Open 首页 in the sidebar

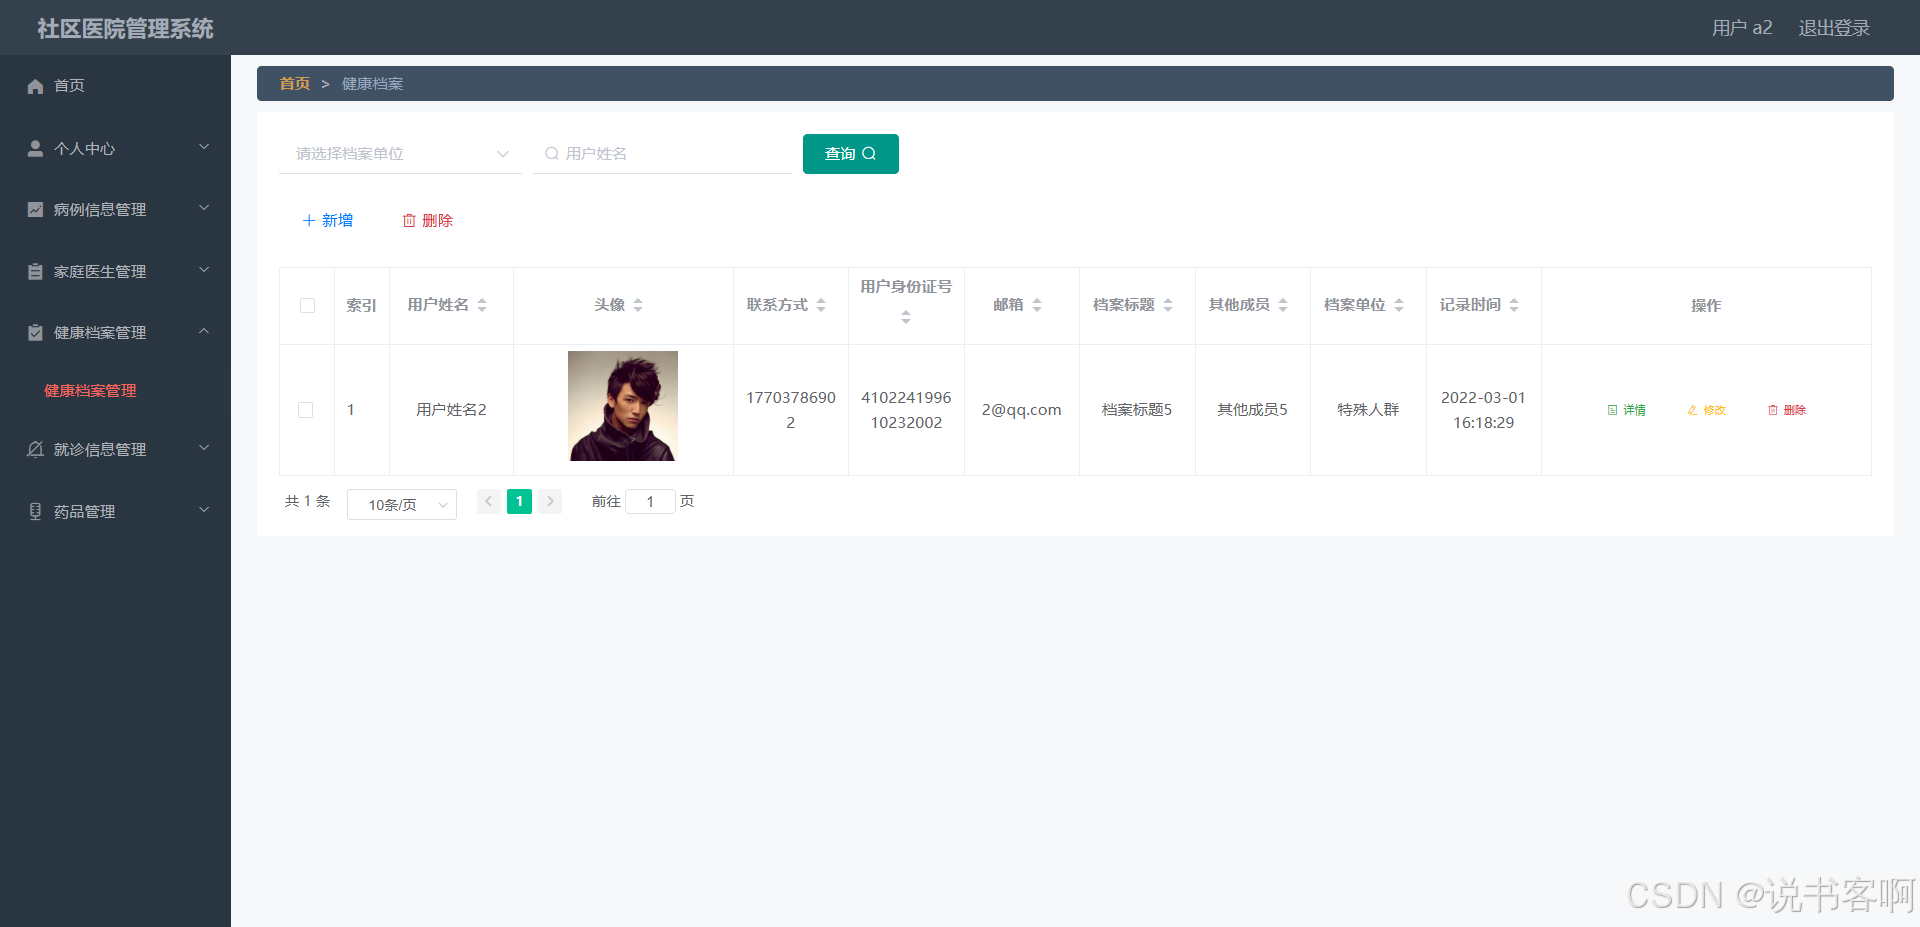tap(115, 86)
